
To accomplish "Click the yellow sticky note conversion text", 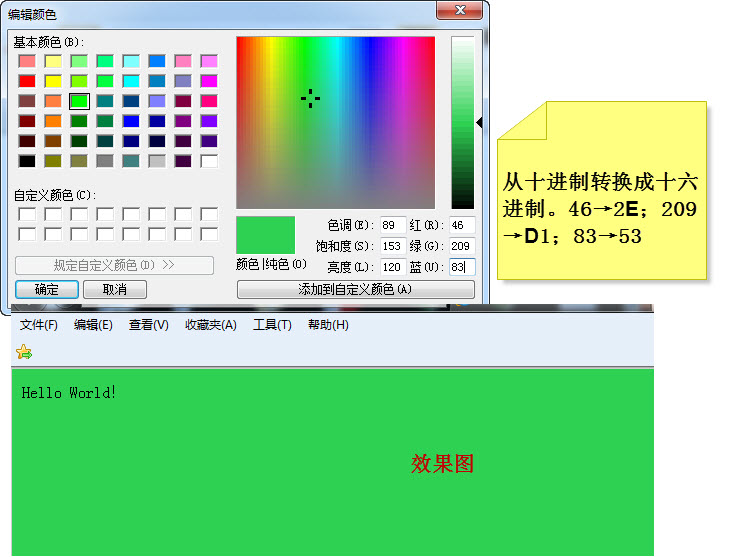I will tap(599, 209).
